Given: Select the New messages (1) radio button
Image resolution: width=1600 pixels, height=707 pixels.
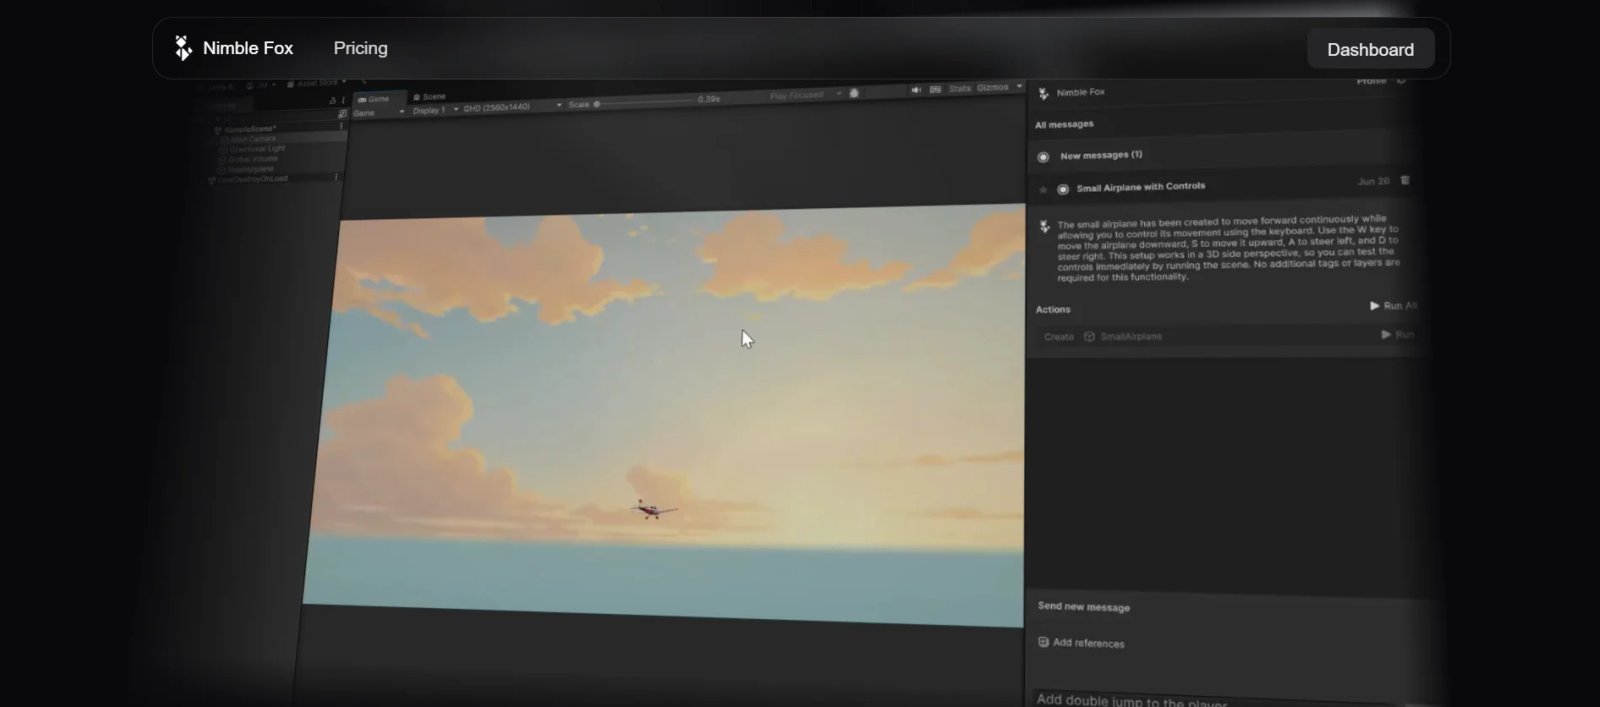Looking at the screenshot, I should tap(1043, 156).
